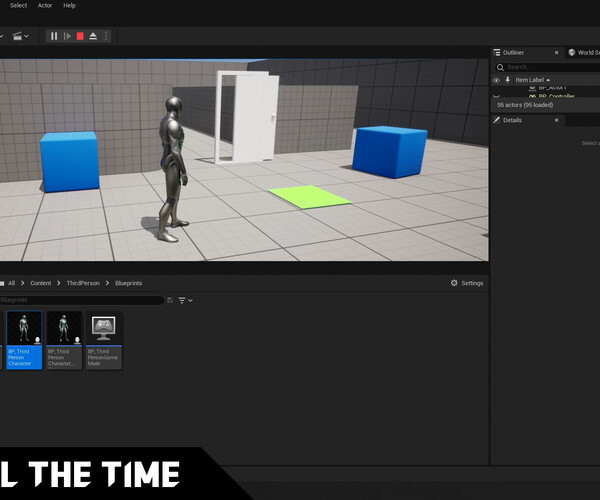Open the asset filter icon
This screenshot has height=500, width=600.
pos(182,300)
